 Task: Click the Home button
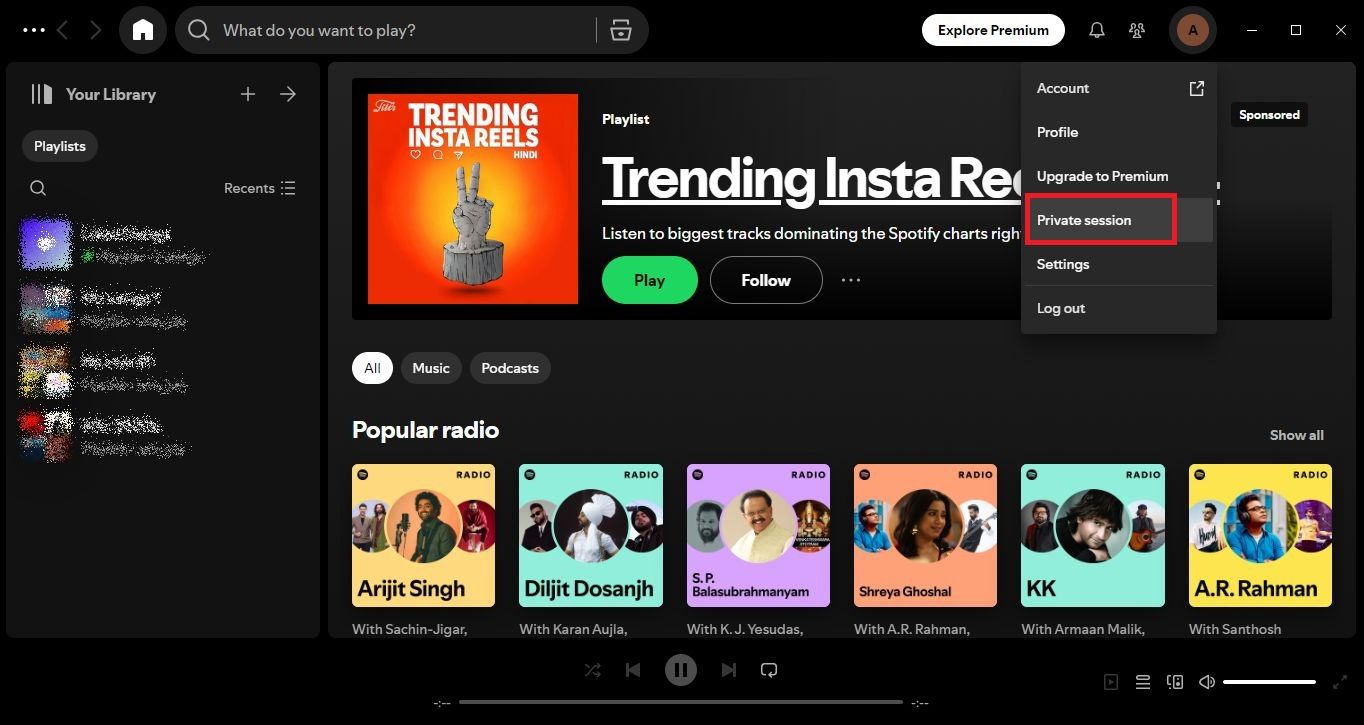pos(143,30)
